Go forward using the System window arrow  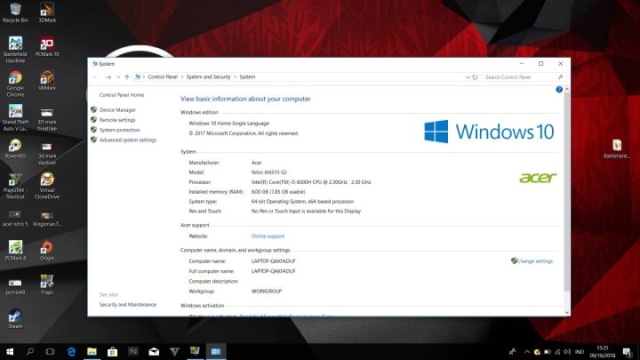108,77
